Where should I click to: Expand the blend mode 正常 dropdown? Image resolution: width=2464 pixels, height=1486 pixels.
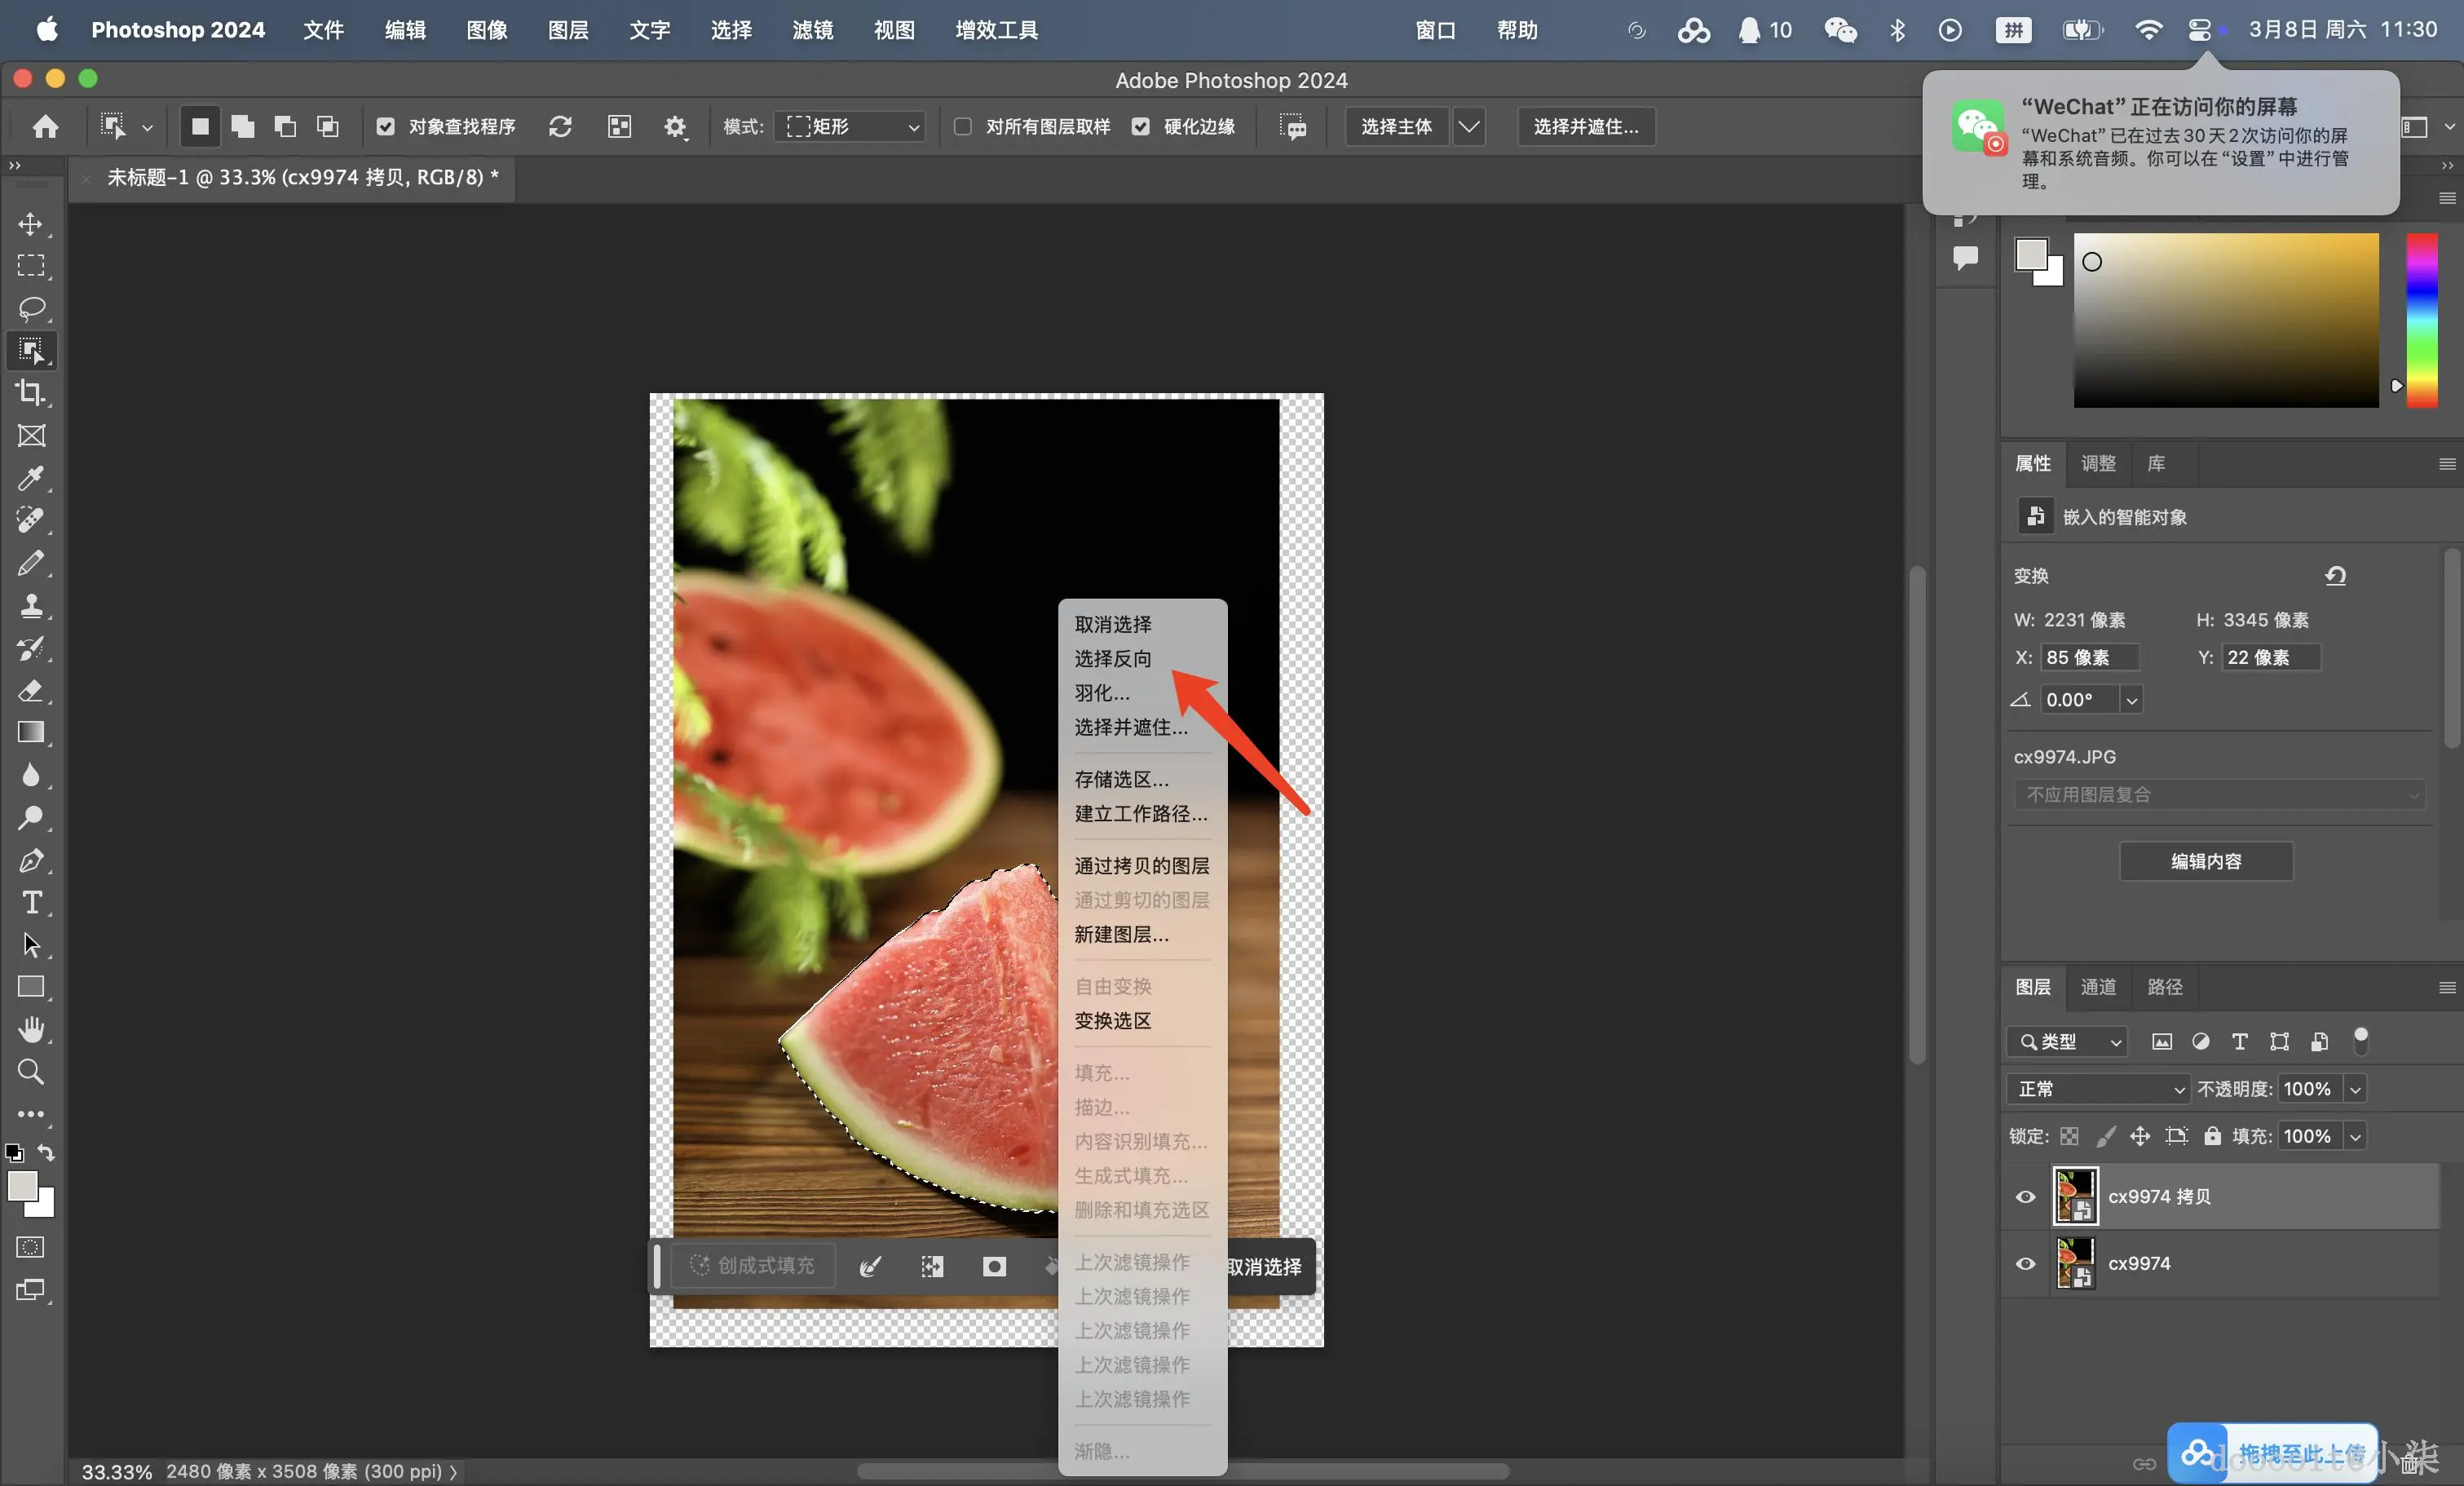[x=2097, y=1089]
